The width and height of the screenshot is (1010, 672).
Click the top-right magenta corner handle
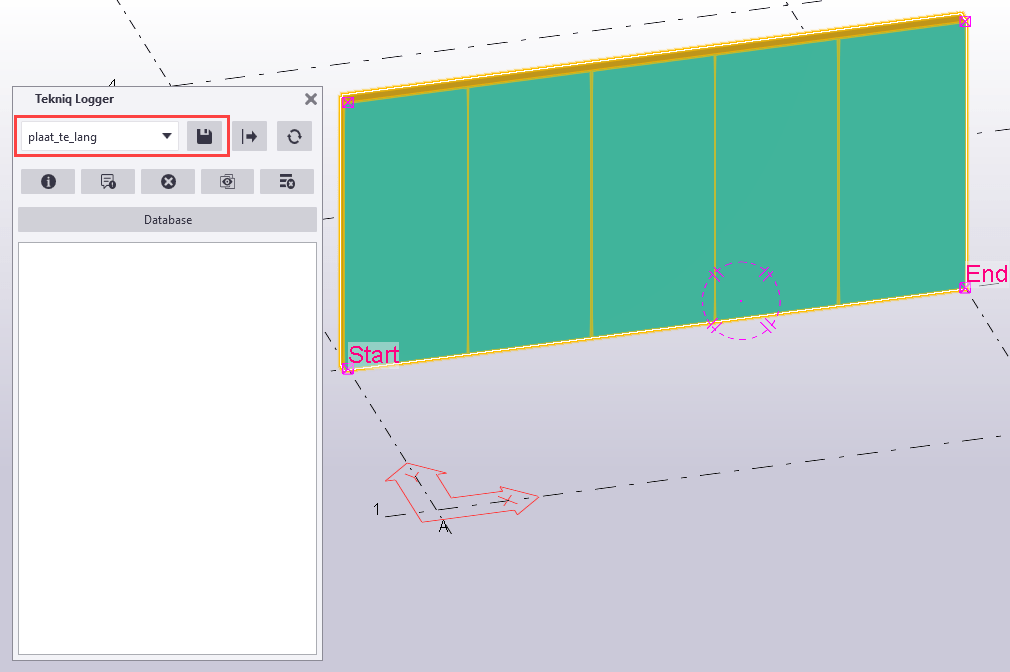coord(965,20)
